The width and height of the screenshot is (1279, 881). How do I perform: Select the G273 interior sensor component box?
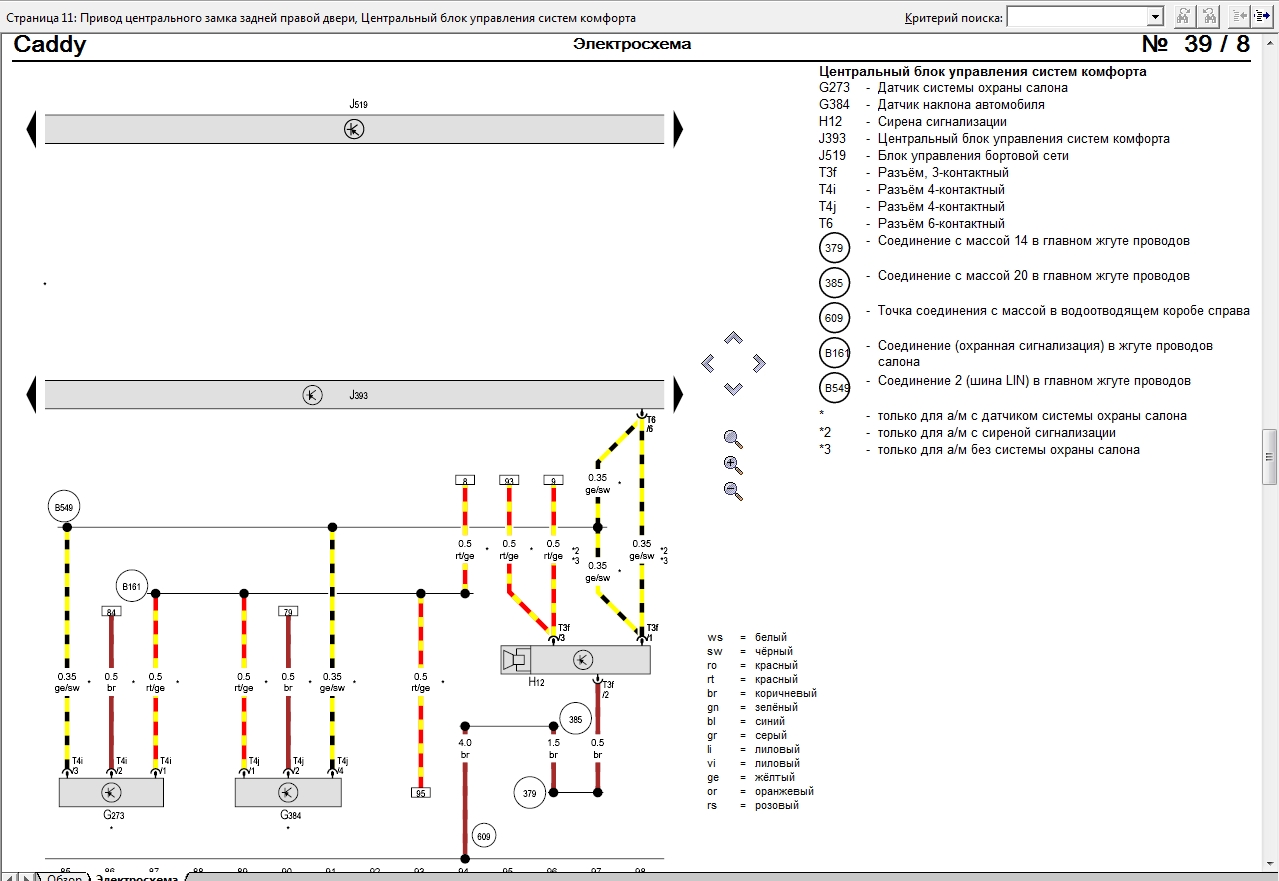(111, 792)
